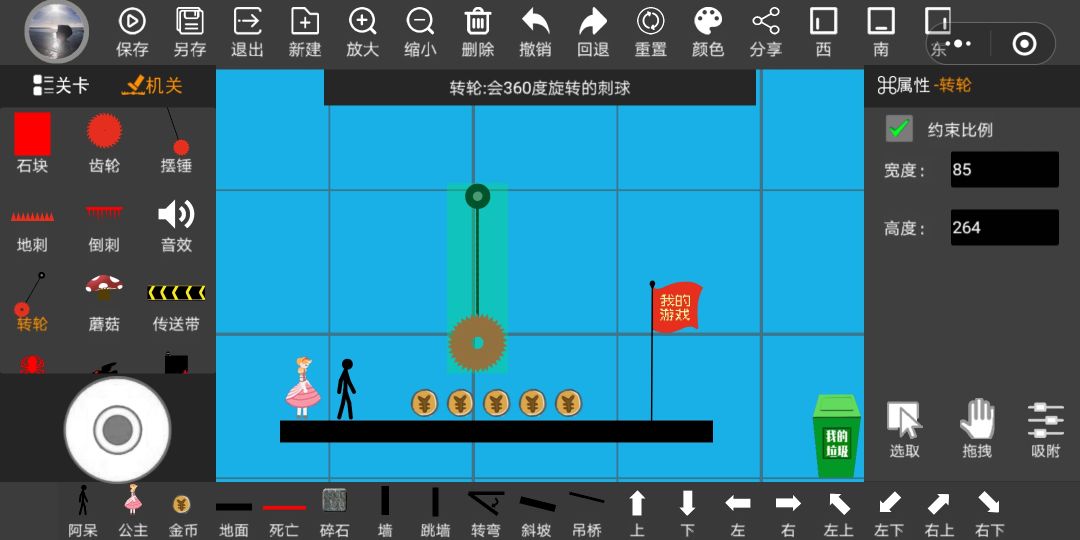Zoom out with the 缩小 icon
The height and width of the screenshot is (540, 1080).
pyautogui.click(x=420, y=21)
